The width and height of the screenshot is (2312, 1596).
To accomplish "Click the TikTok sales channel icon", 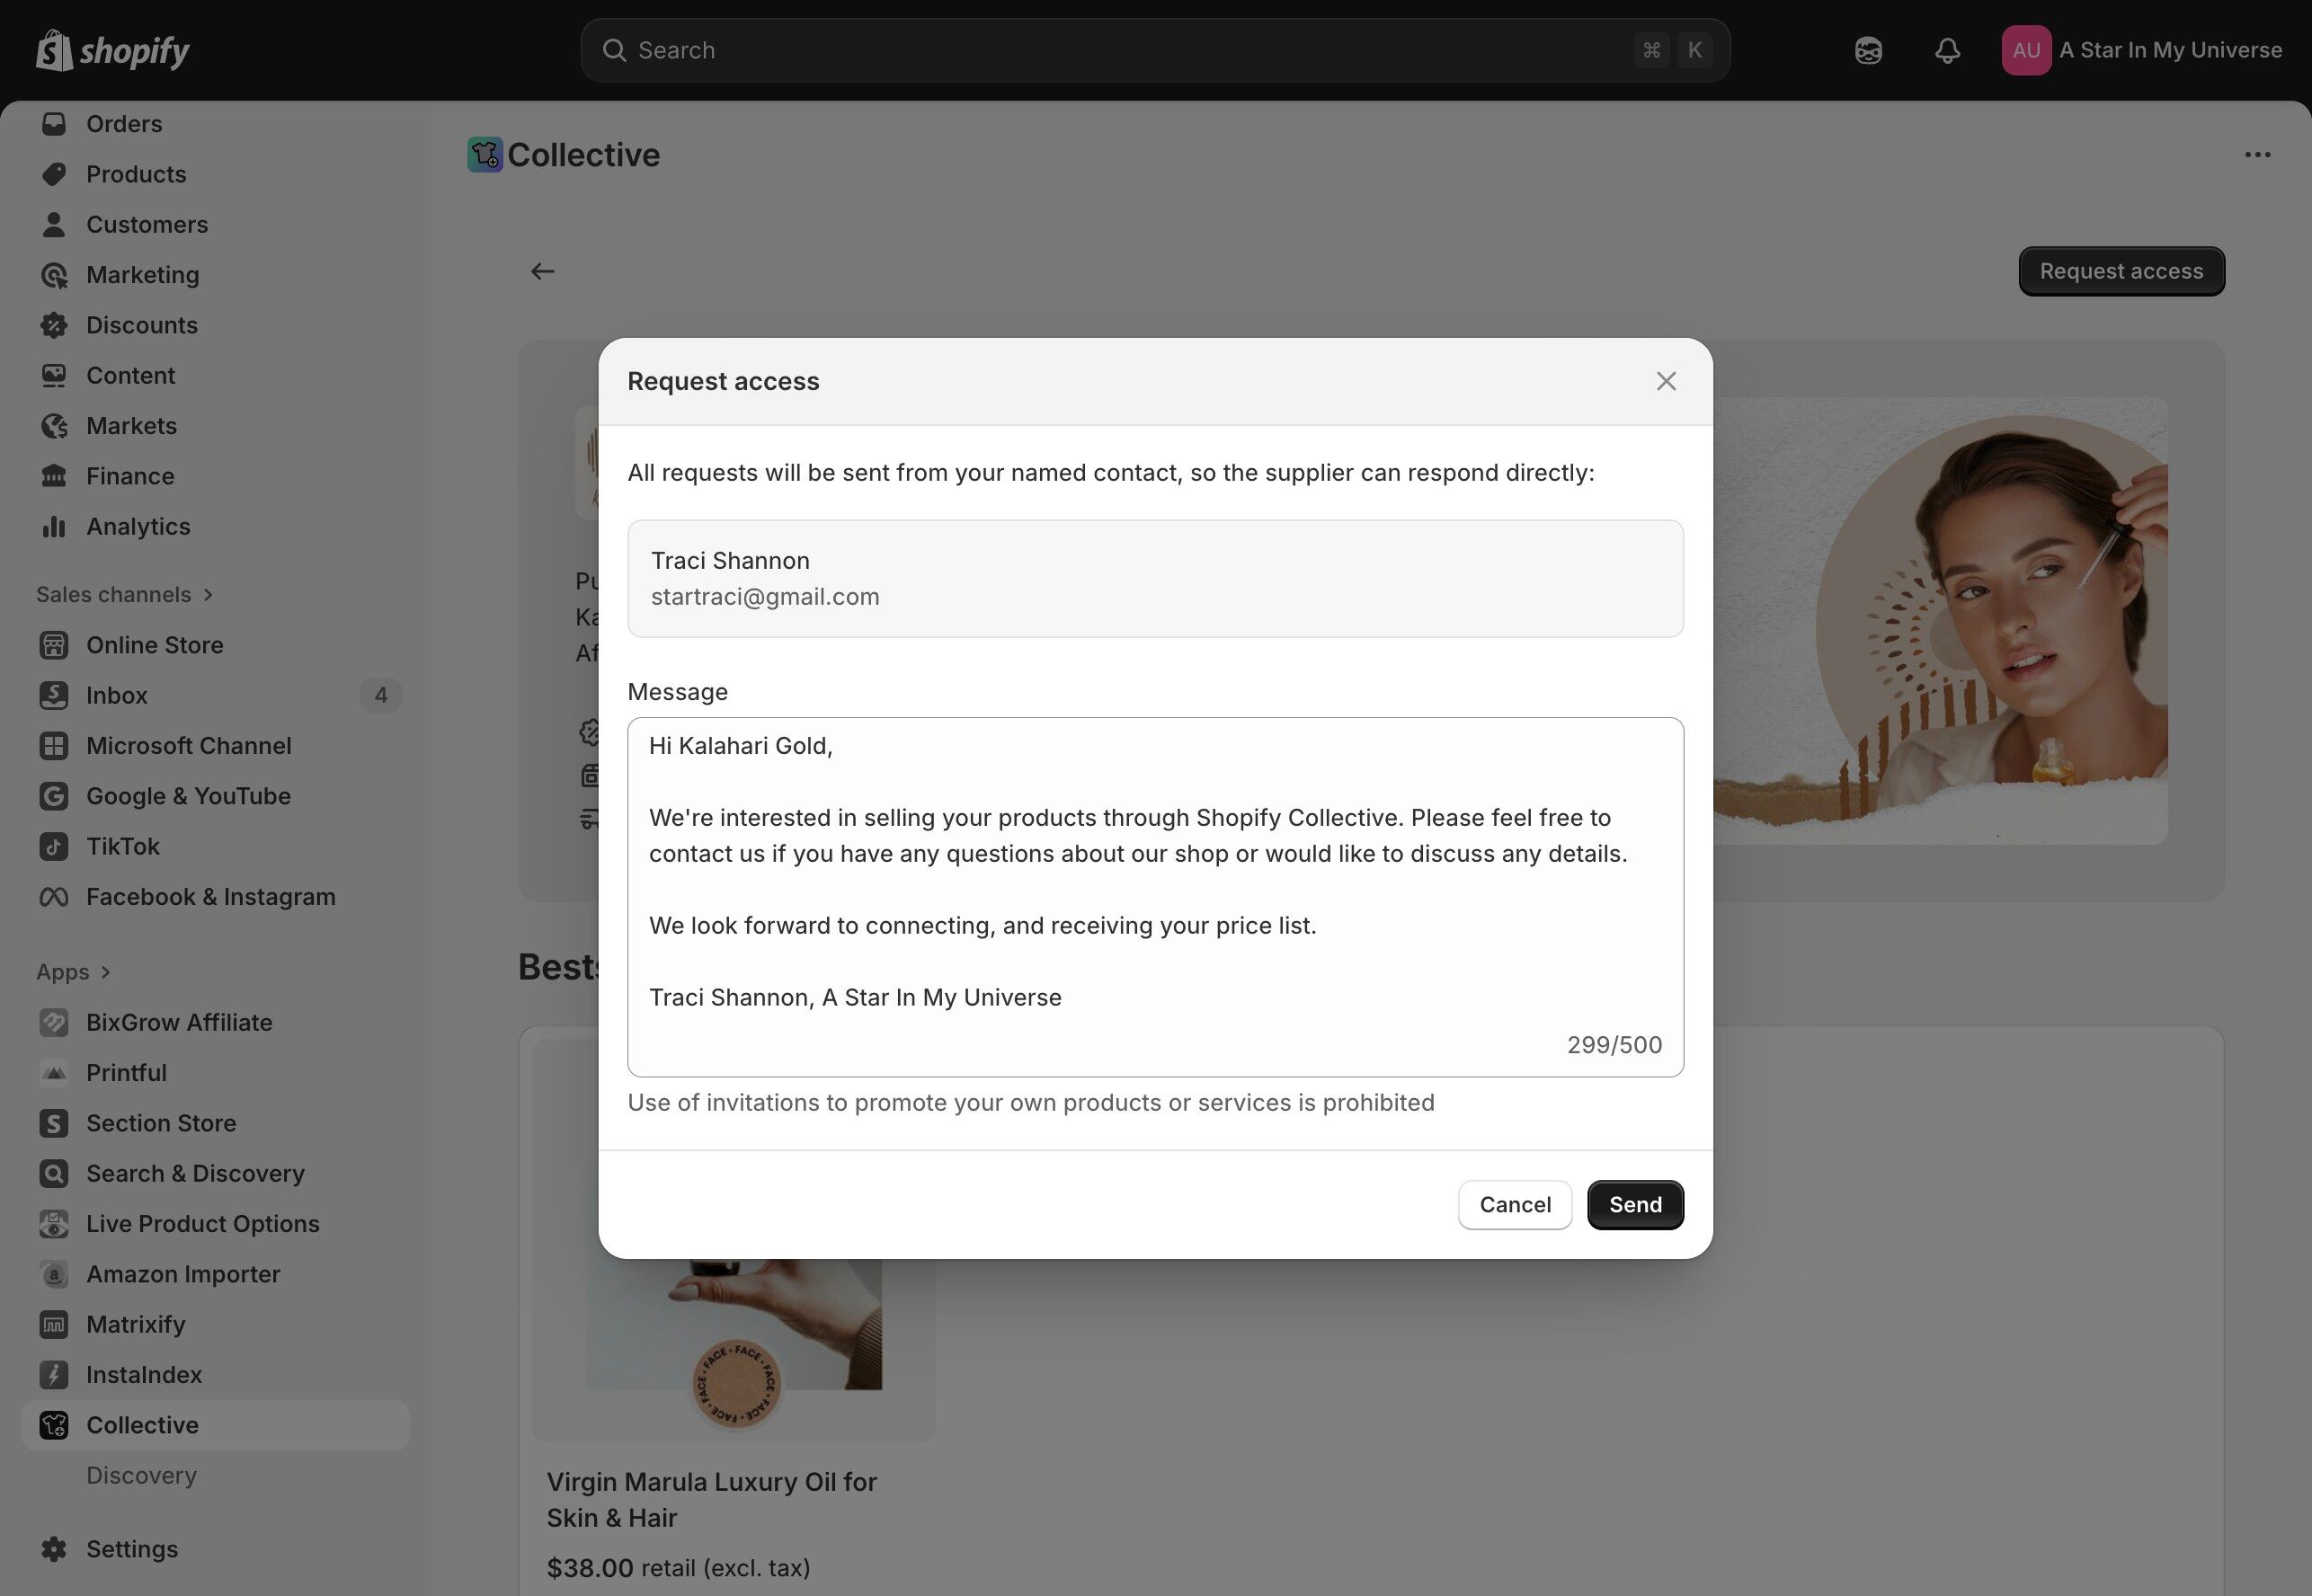I will (54, 846).
